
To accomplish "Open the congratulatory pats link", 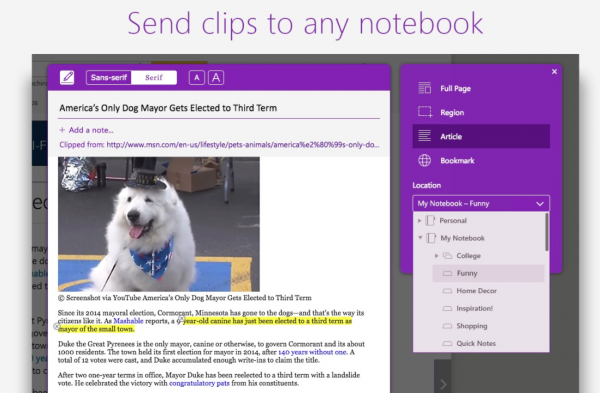I will 199,383.
